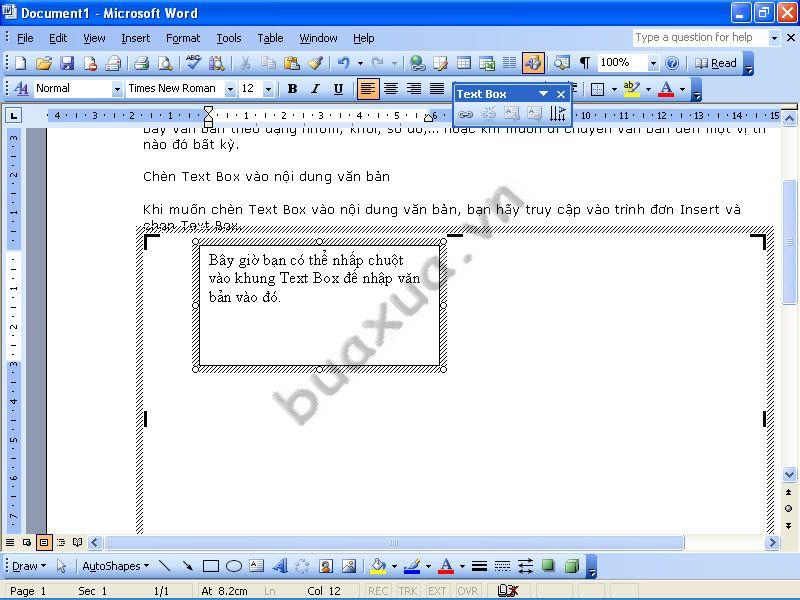Toggle Underline formatting

click(x=338, y=89)
